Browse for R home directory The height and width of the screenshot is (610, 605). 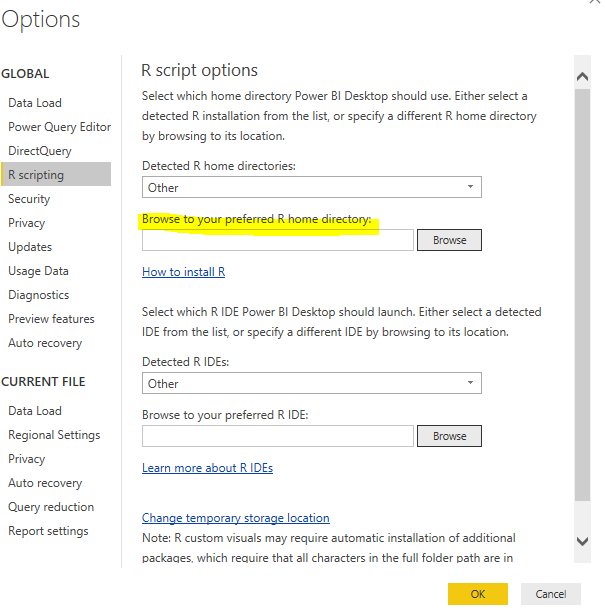point(449,240)
